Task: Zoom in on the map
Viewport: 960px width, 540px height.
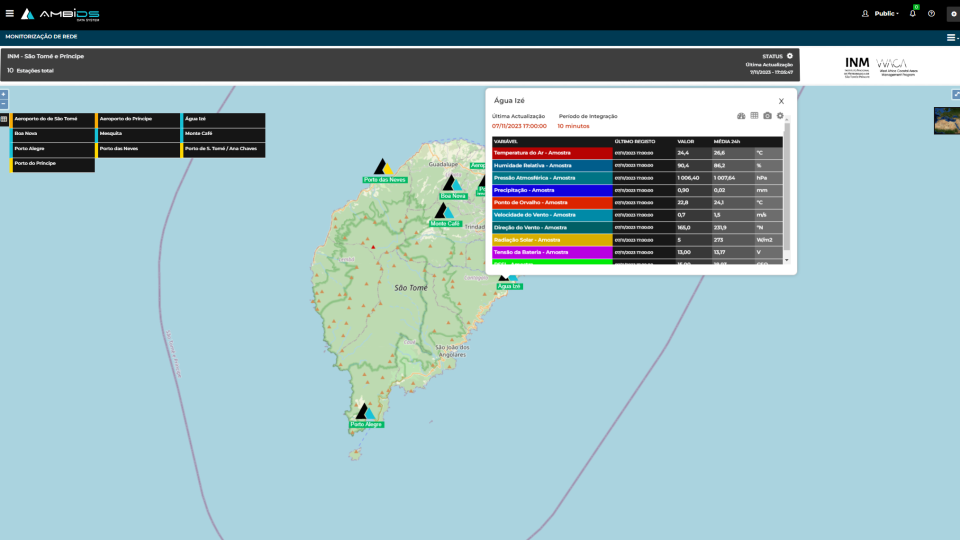Action: 4,94
